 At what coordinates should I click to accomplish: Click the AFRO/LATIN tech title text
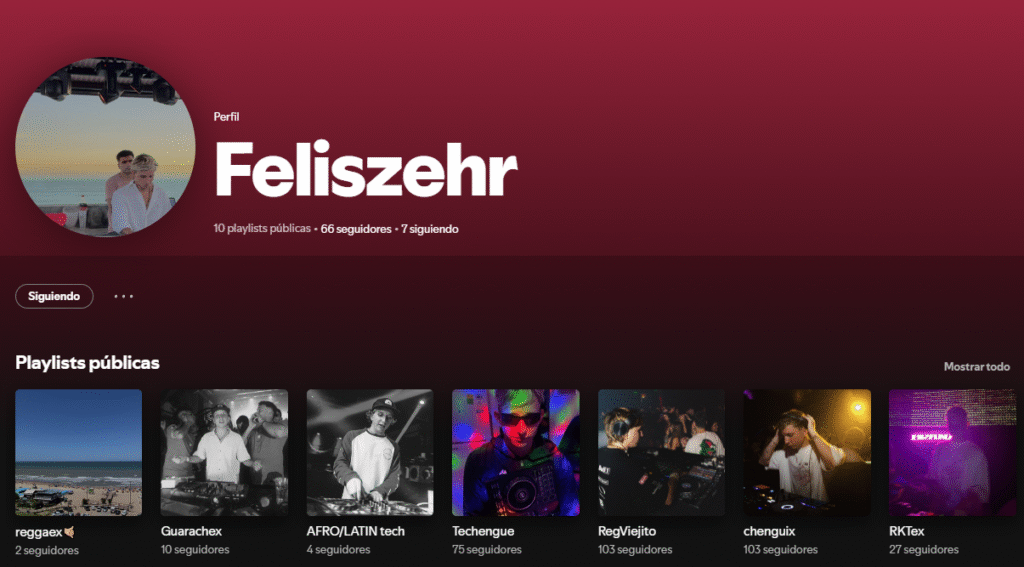[x=355, y=531]
